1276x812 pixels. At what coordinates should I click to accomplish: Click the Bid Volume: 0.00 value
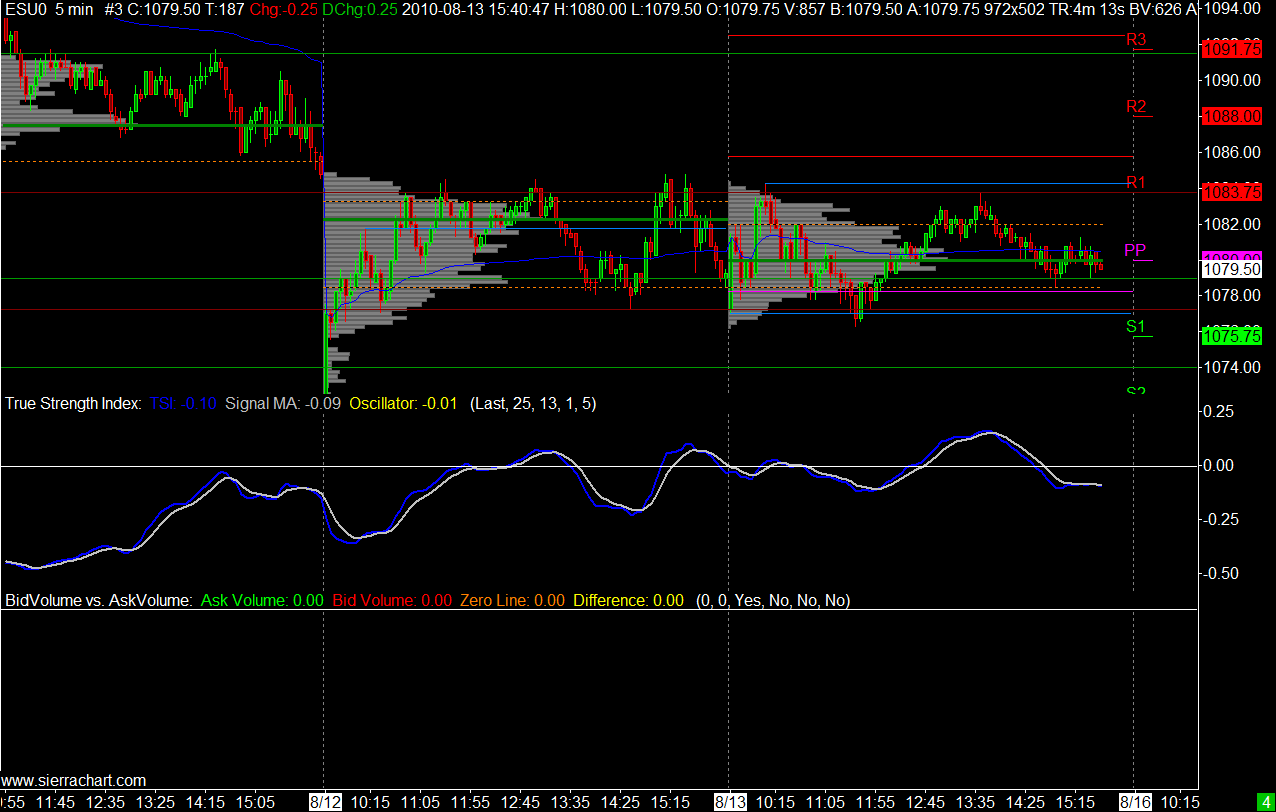tap(392, 601)
